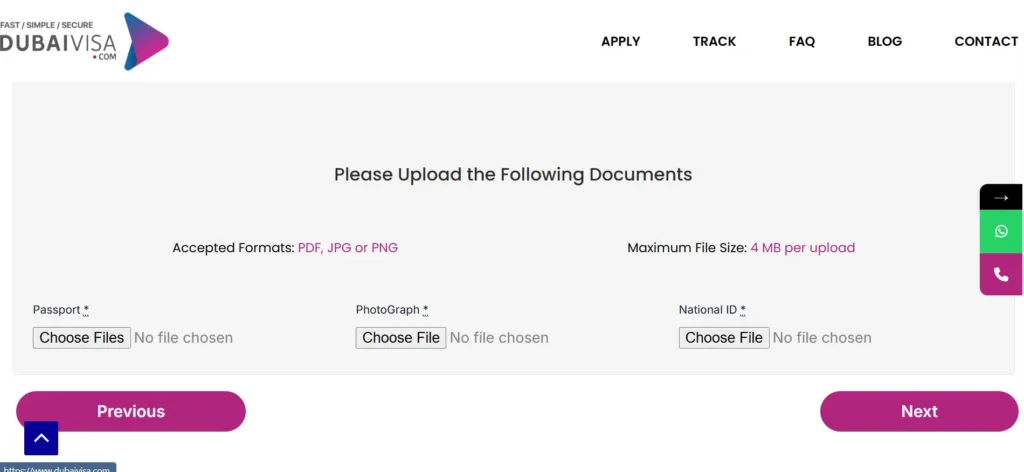Proceed with the Next button

point(918,411)
